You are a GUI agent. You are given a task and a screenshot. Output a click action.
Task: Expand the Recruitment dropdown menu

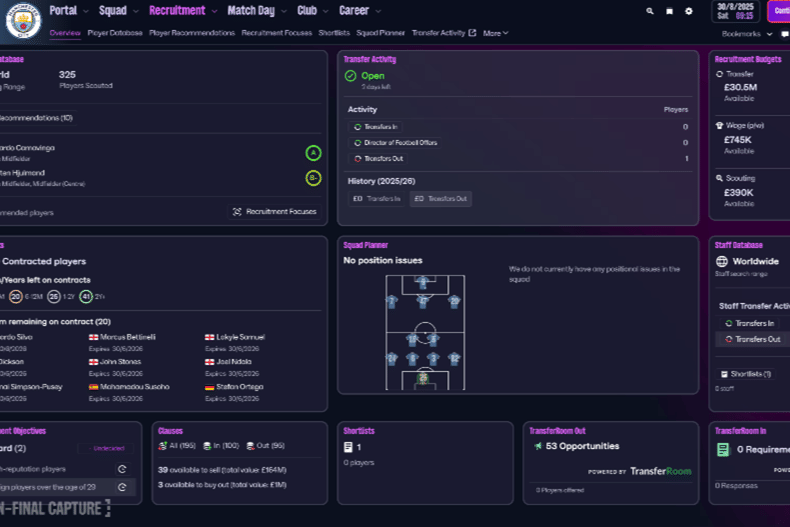183,11
